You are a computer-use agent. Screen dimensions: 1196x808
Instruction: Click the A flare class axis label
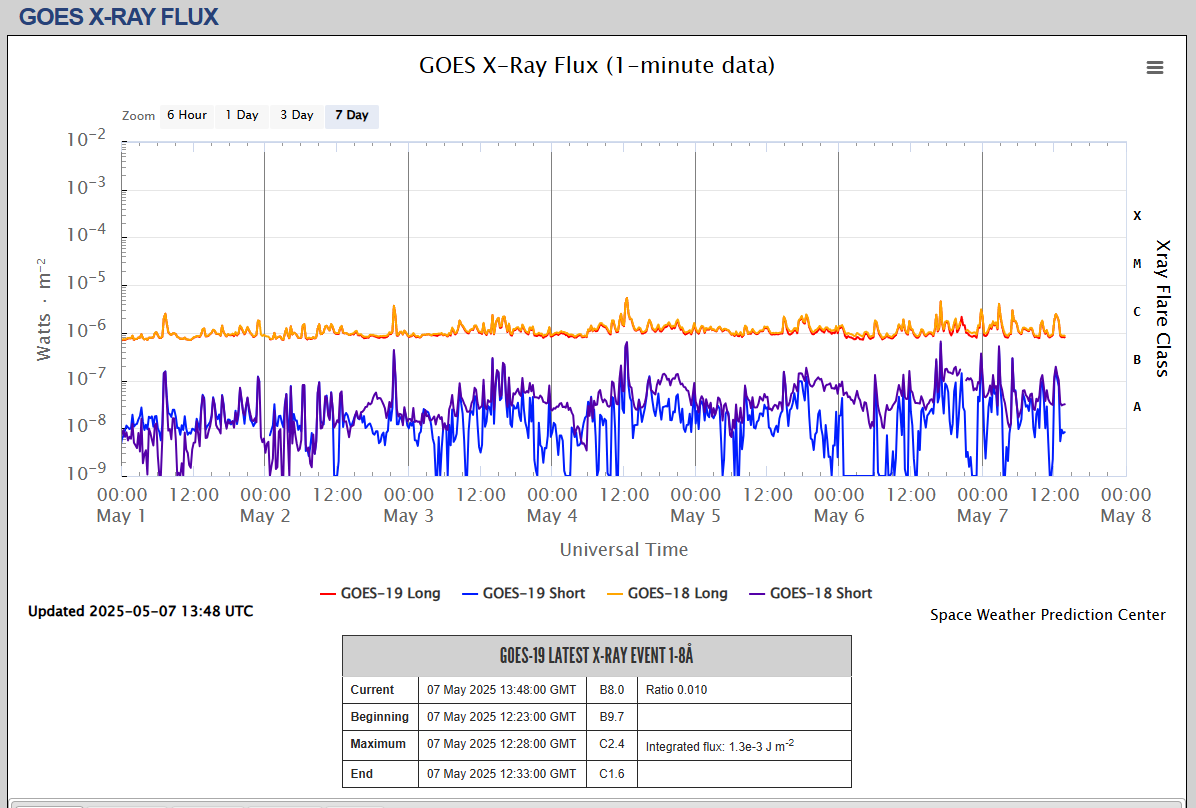pos(1137,407)
